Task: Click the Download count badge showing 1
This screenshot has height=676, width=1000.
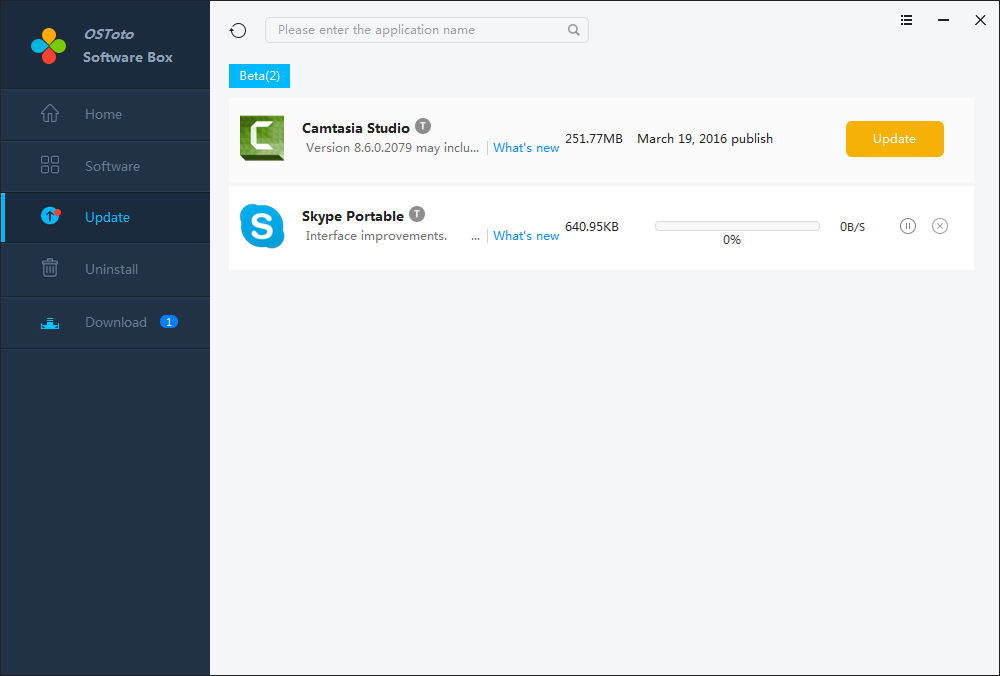Action: [169, 322]
